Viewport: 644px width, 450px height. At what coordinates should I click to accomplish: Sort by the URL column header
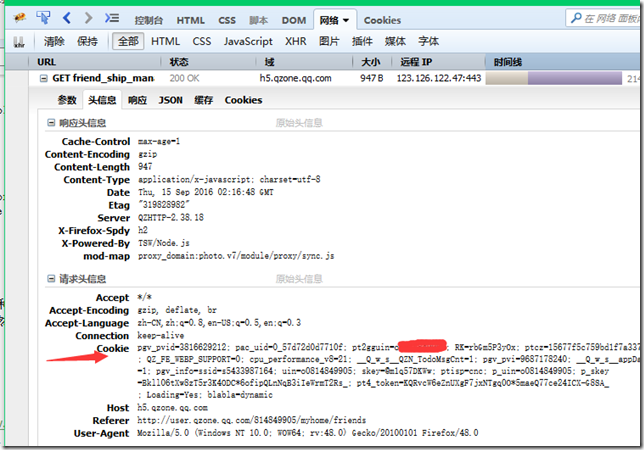point(94,62)
